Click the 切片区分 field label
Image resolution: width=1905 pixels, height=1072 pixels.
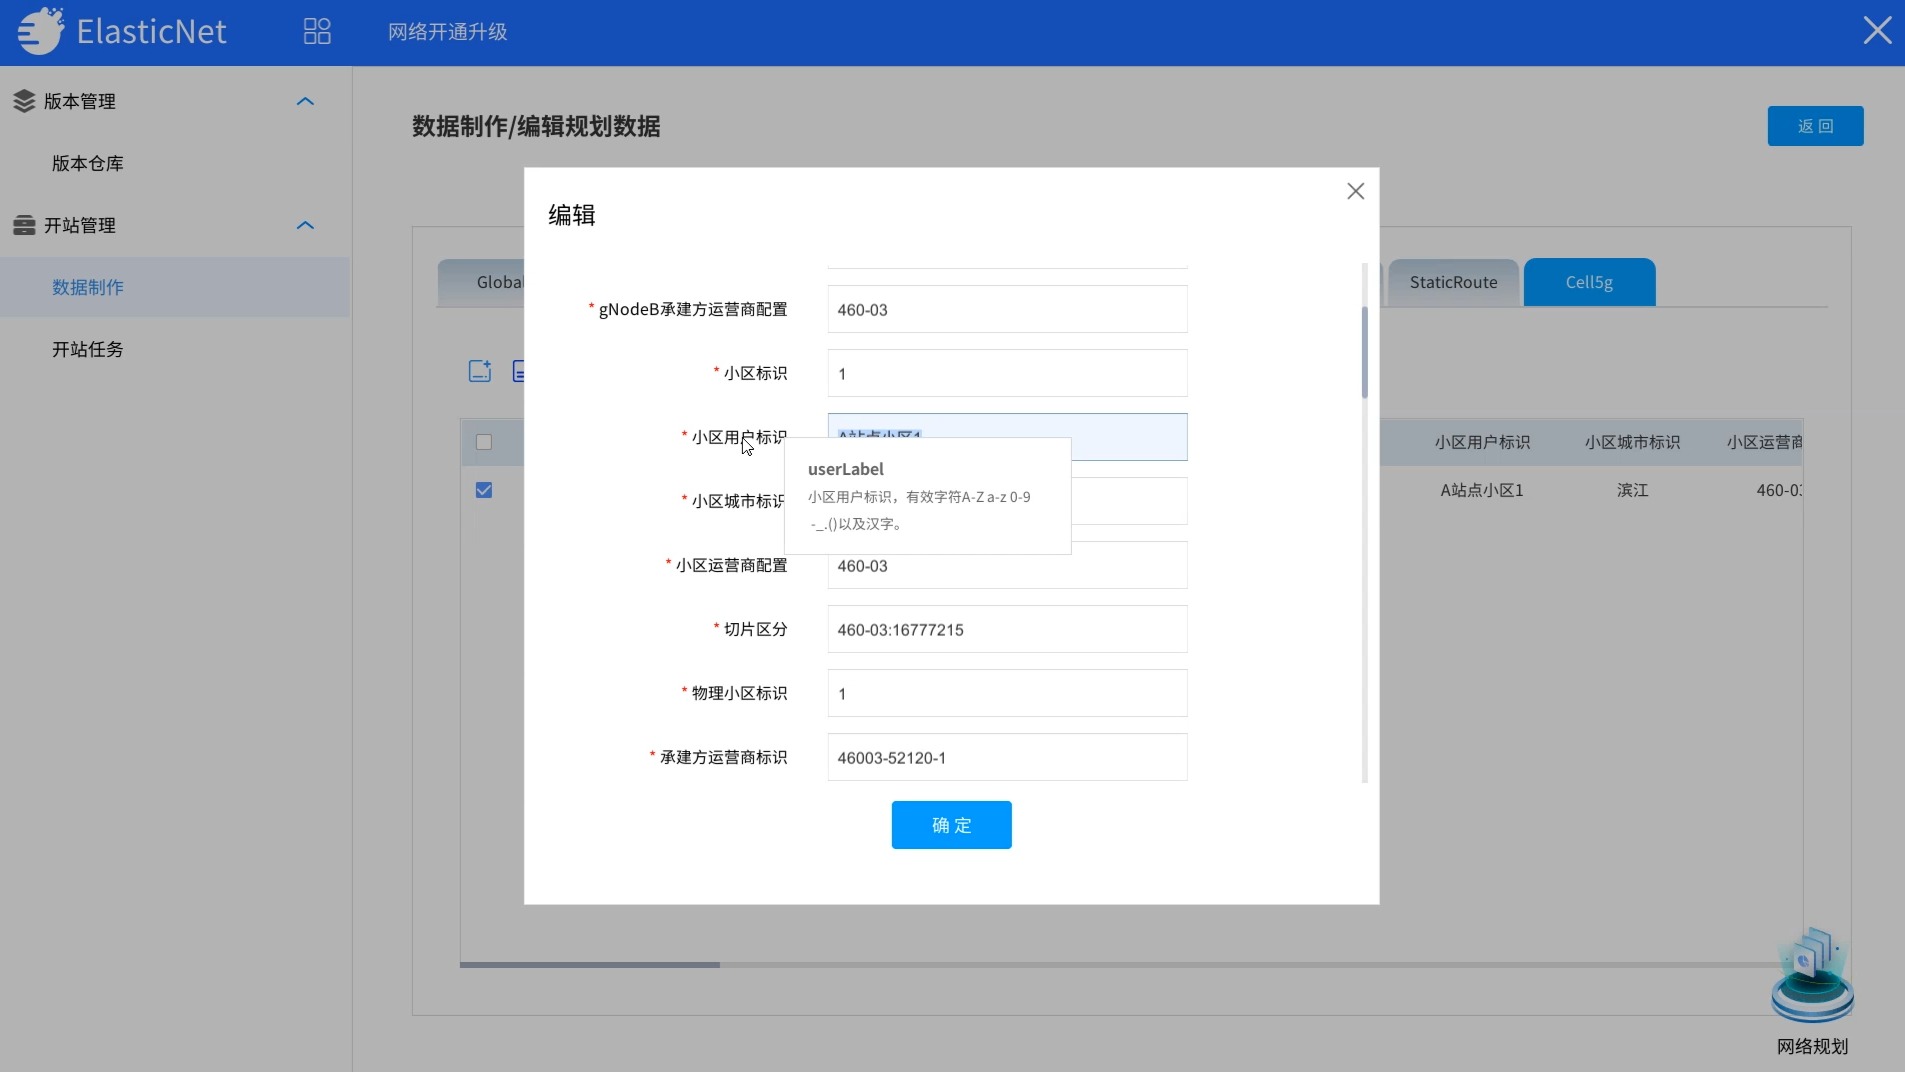click(x=756, y=629)
